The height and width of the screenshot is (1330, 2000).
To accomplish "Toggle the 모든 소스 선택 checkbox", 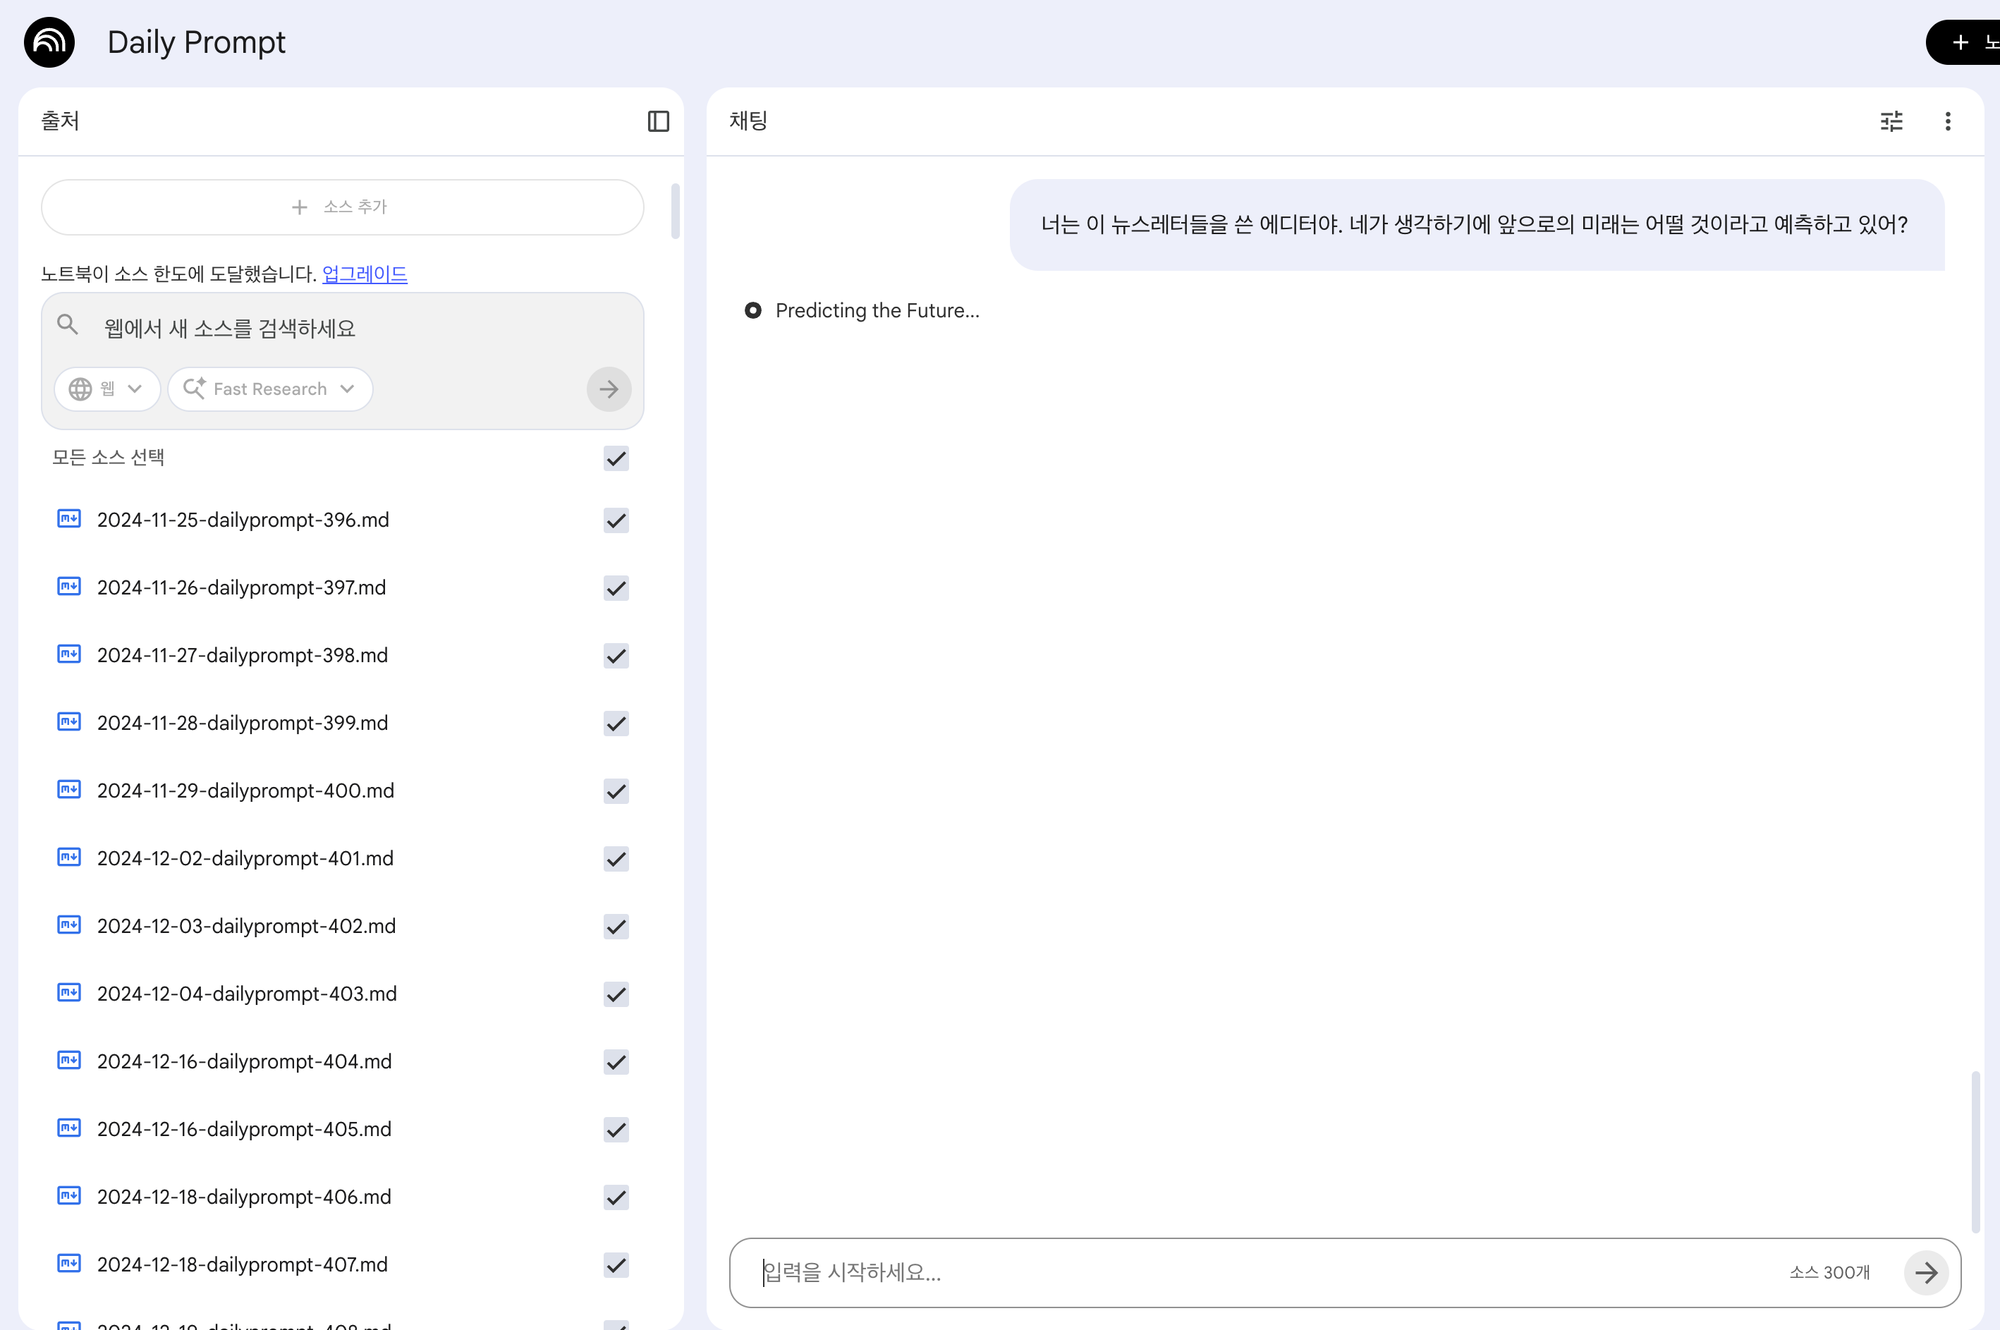I will (616, 458).
